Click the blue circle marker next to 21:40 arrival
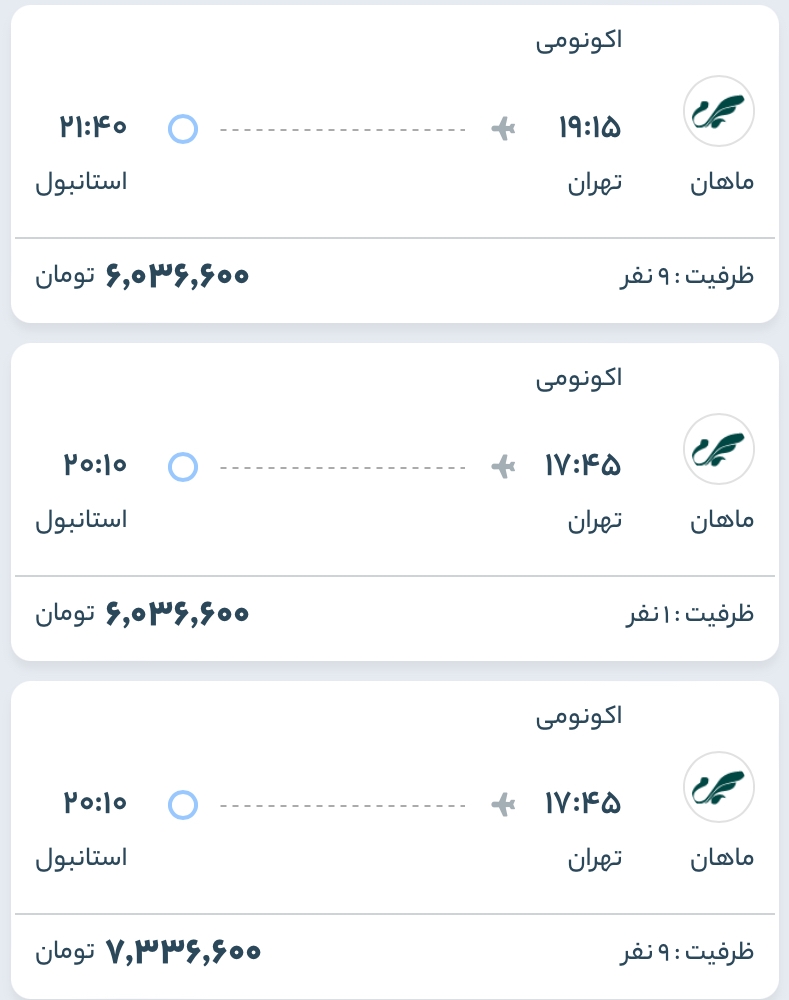 click(x=183, y=128)
